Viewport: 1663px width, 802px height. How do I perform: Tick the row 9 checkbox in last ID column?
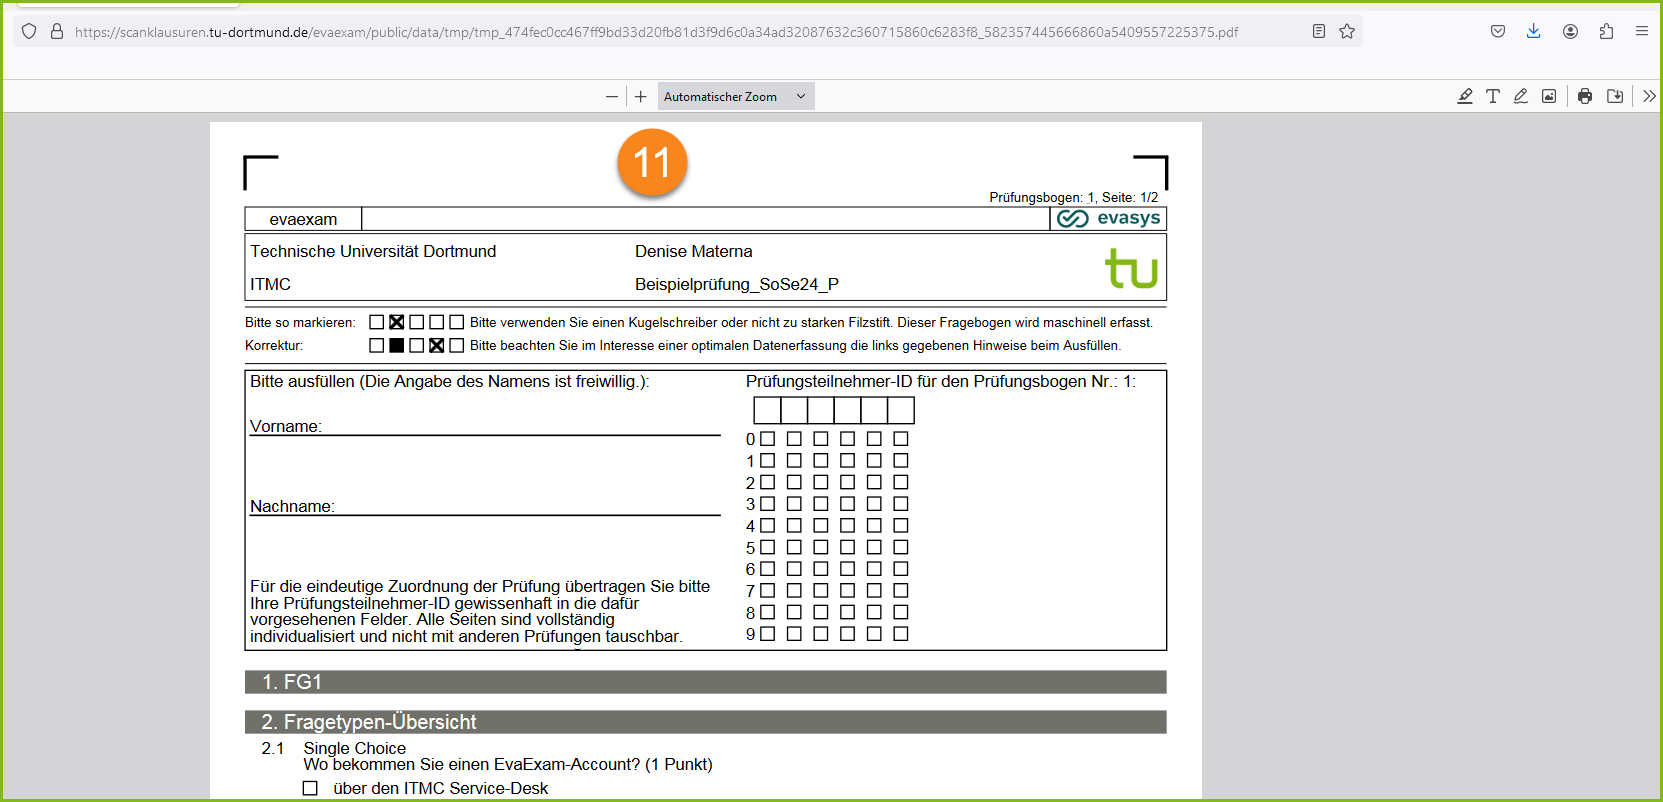click(x=901, y=634)
